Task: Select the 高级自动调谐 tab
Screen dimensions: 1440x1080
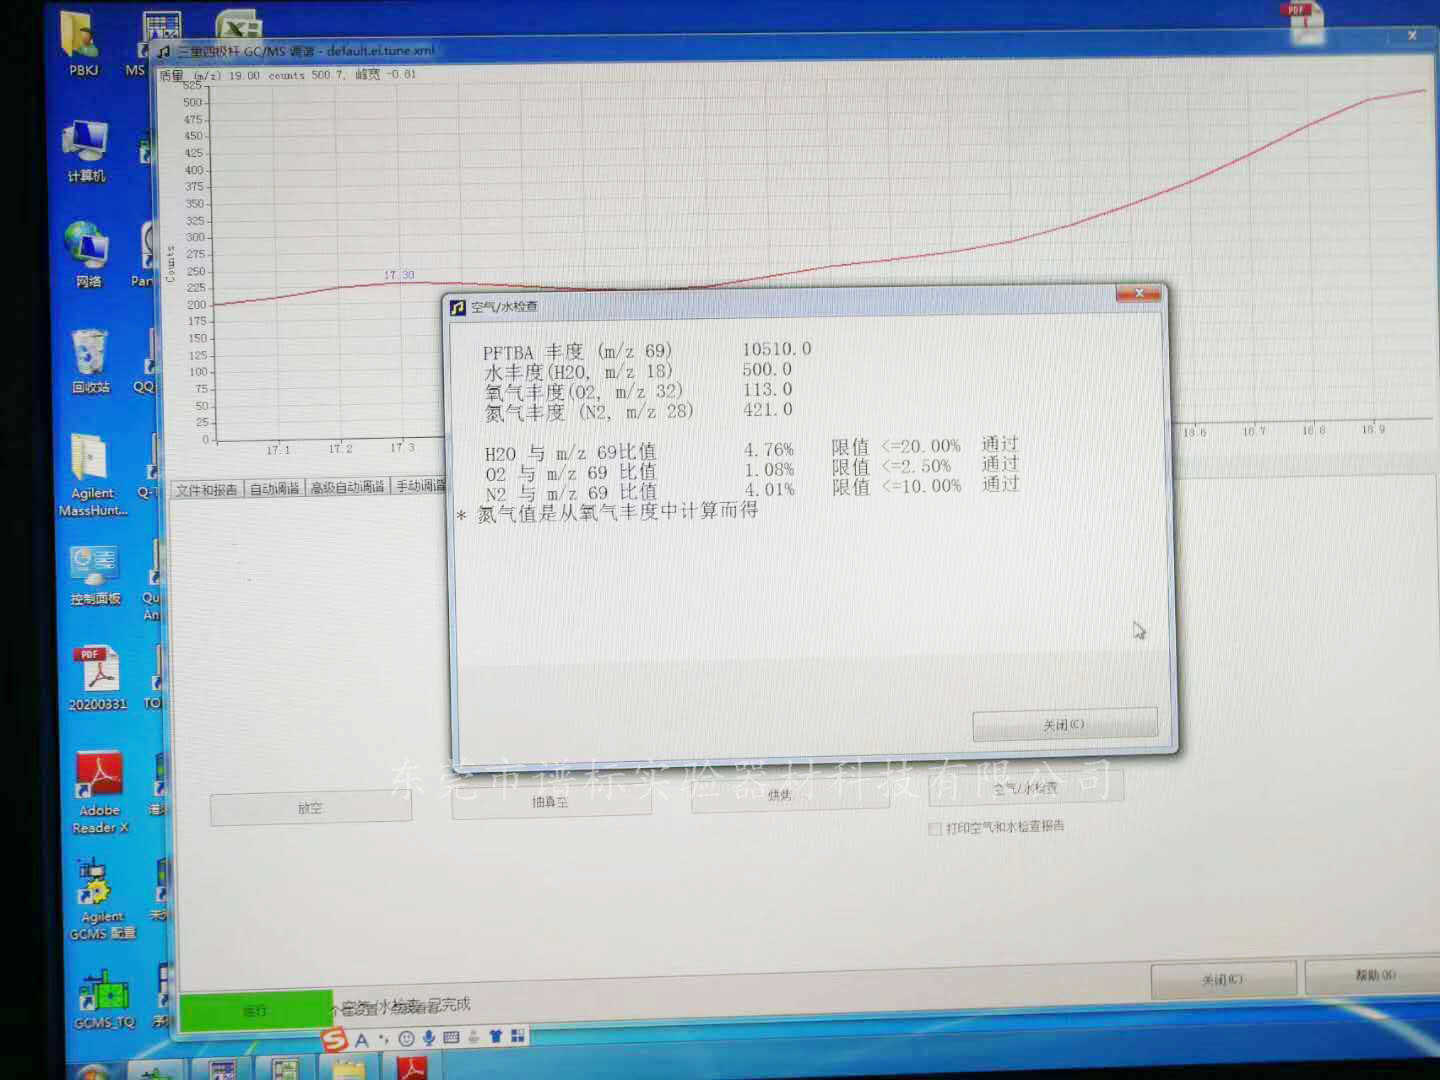Action: 347,487
